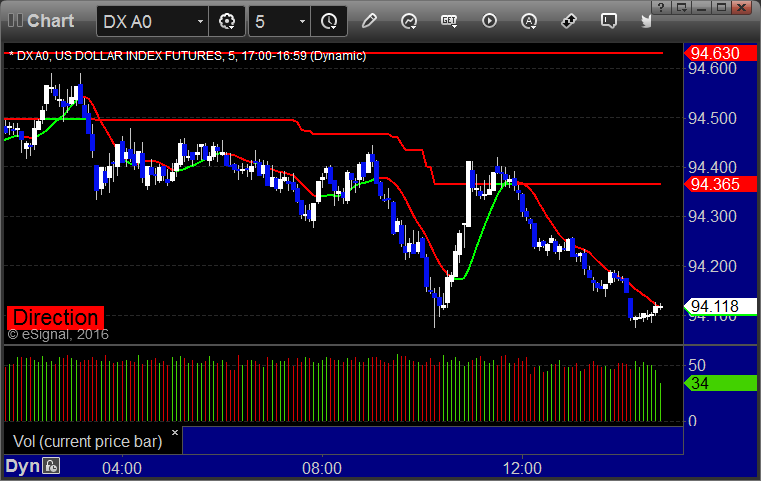Click the red Direction label
This screenshot has width=761, height=481.
pos(55,317)
